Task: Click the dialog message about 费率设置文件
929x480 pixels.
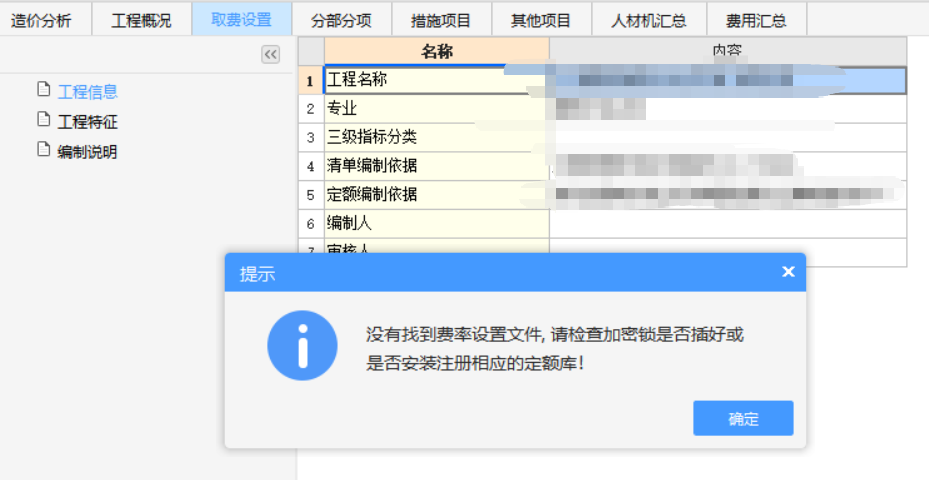Action: 555,348
